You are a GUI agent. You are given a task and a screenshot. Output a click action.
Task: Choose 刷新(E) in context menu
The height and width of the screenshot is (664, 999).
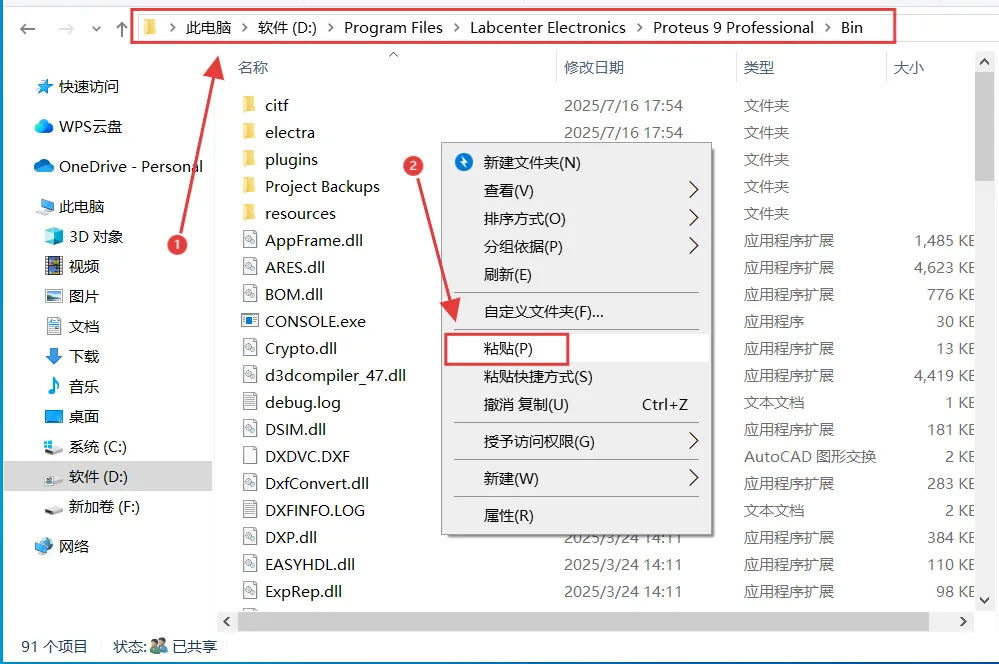coord(577,275)
